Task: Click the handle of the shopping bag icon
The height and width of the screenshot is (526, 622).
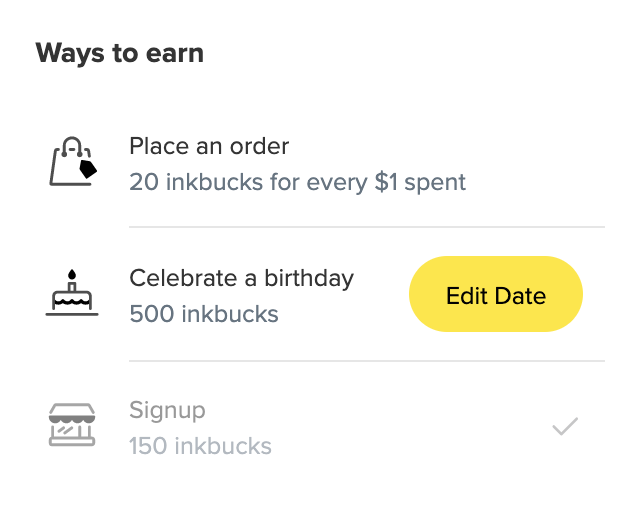Action: (72, 145)
